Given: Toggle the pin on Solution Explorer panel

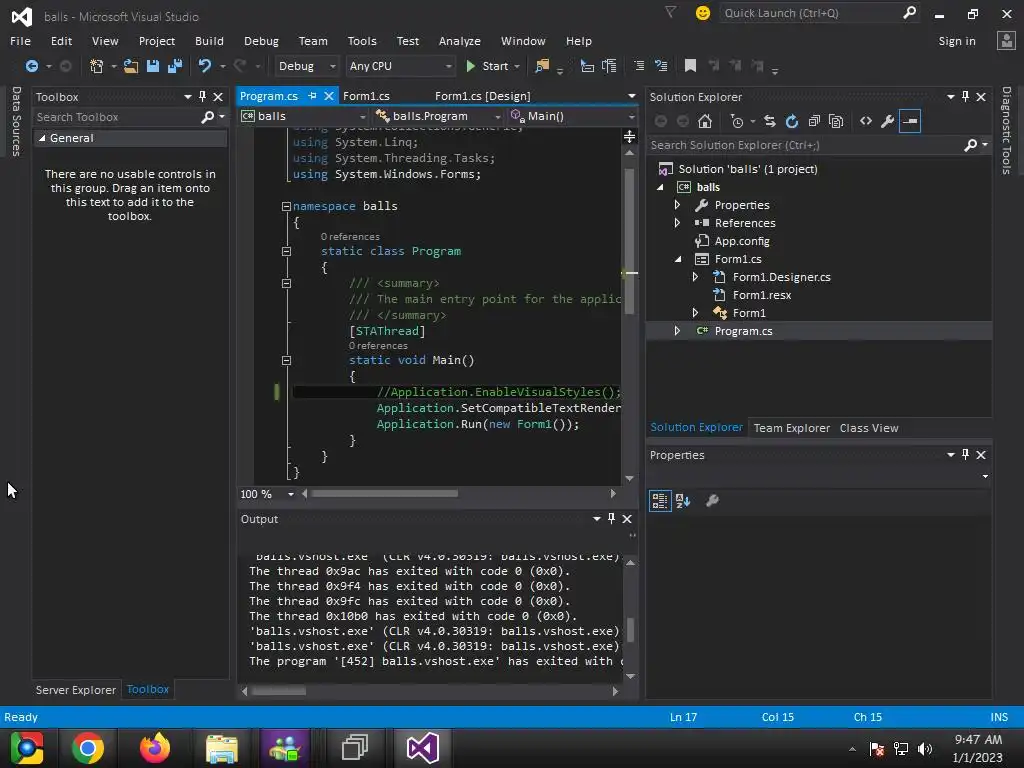Looking at the screenshot, I should pyautogui.click(x=965, y=97).
